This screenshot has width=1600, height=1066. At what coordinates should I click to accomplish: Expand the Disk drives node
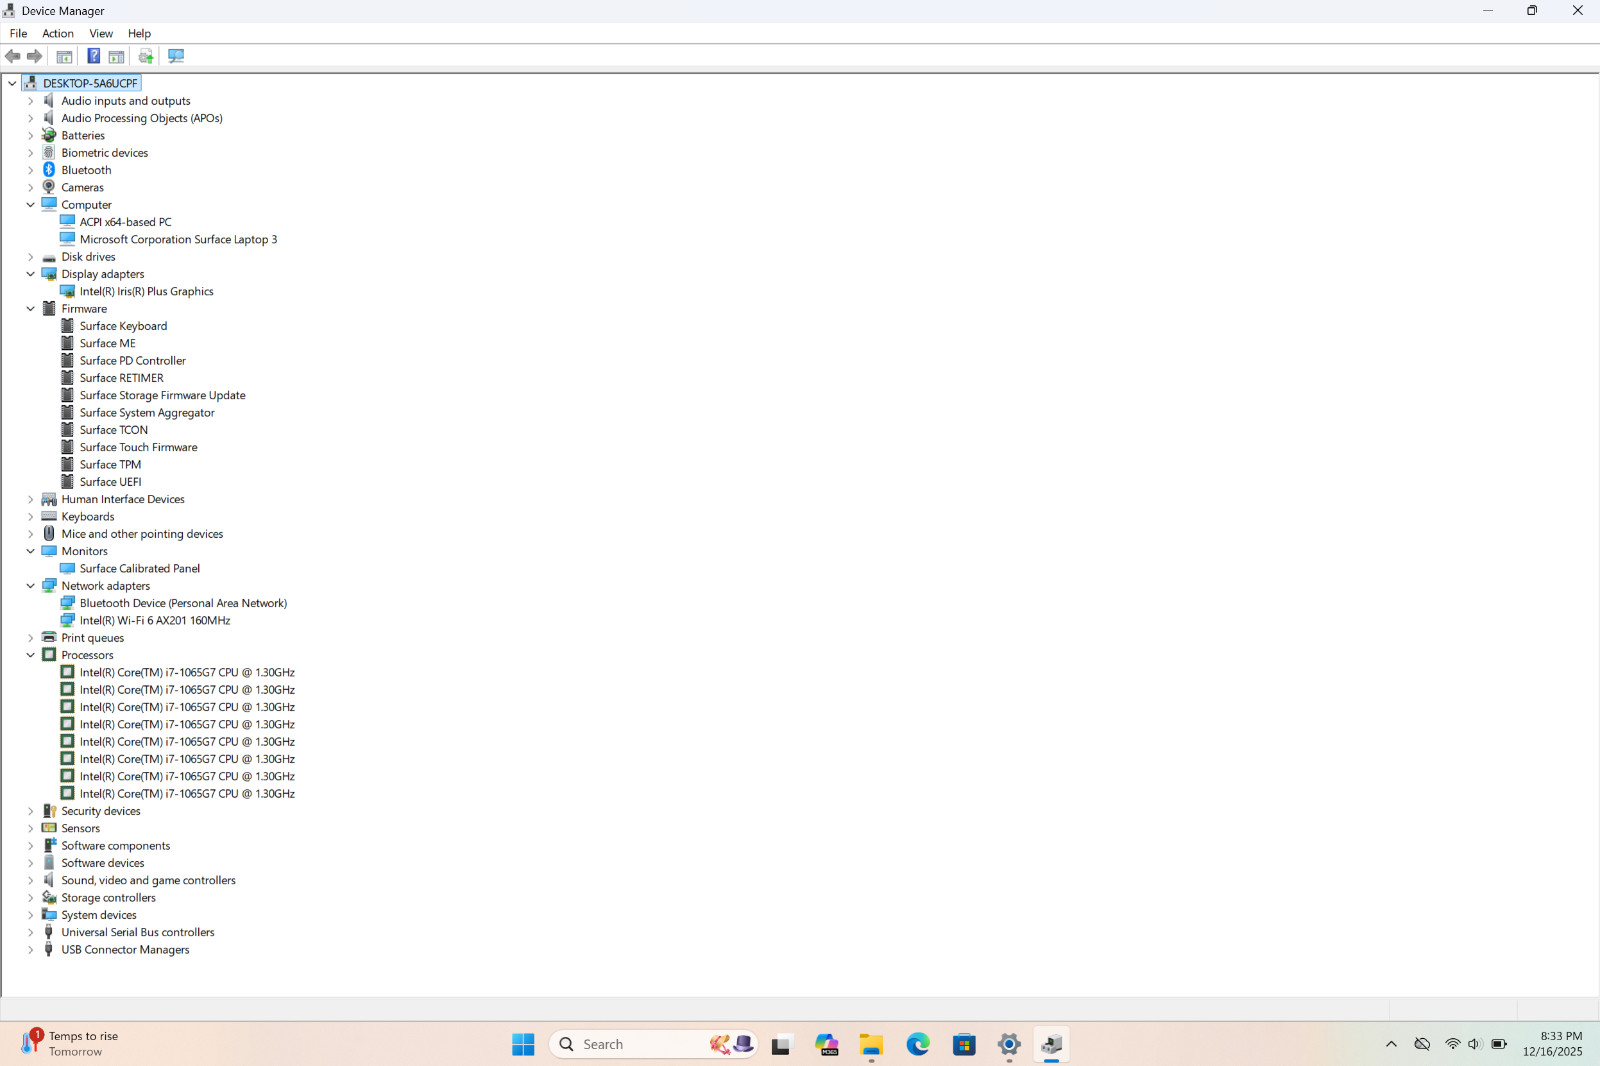[x=31, y=257]
